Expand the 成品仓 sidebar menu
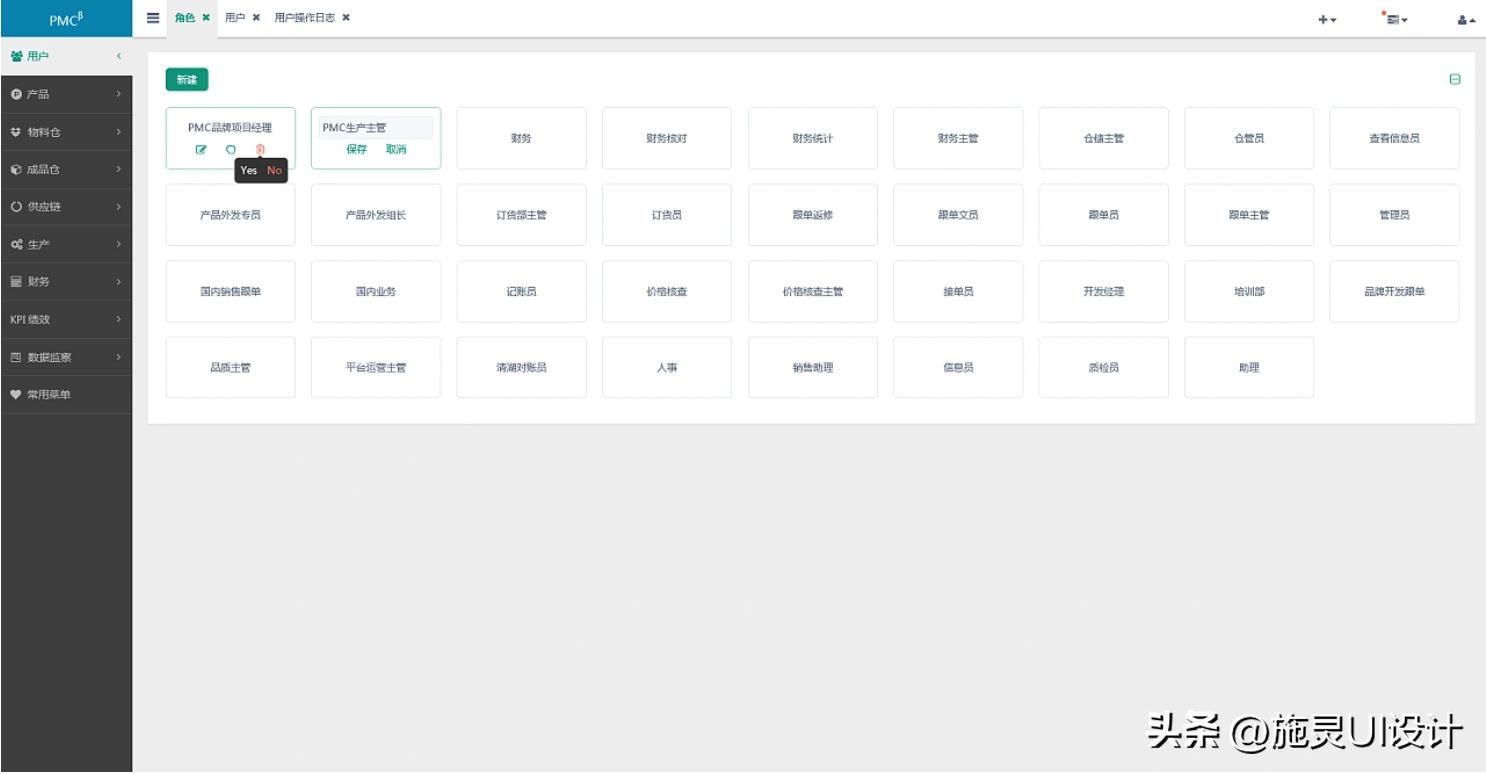This screenshot has width=1486, height=774. point(66,169)
